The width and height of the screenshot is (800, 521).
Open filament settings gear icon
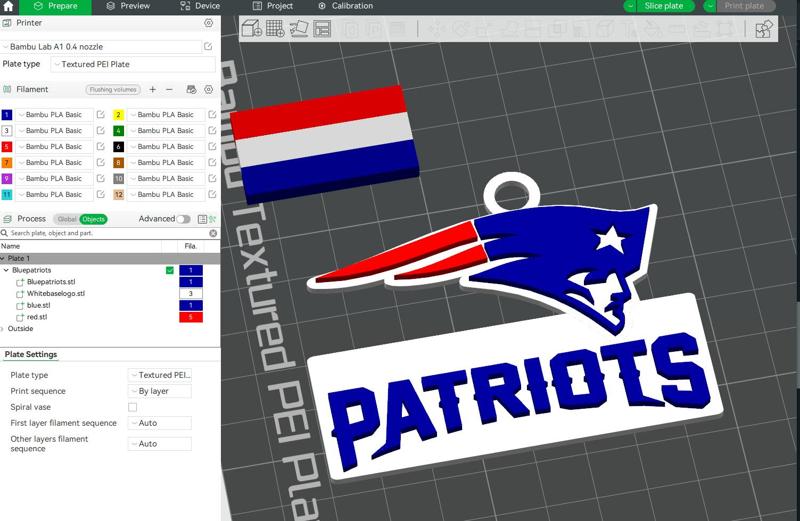[208, 89]
